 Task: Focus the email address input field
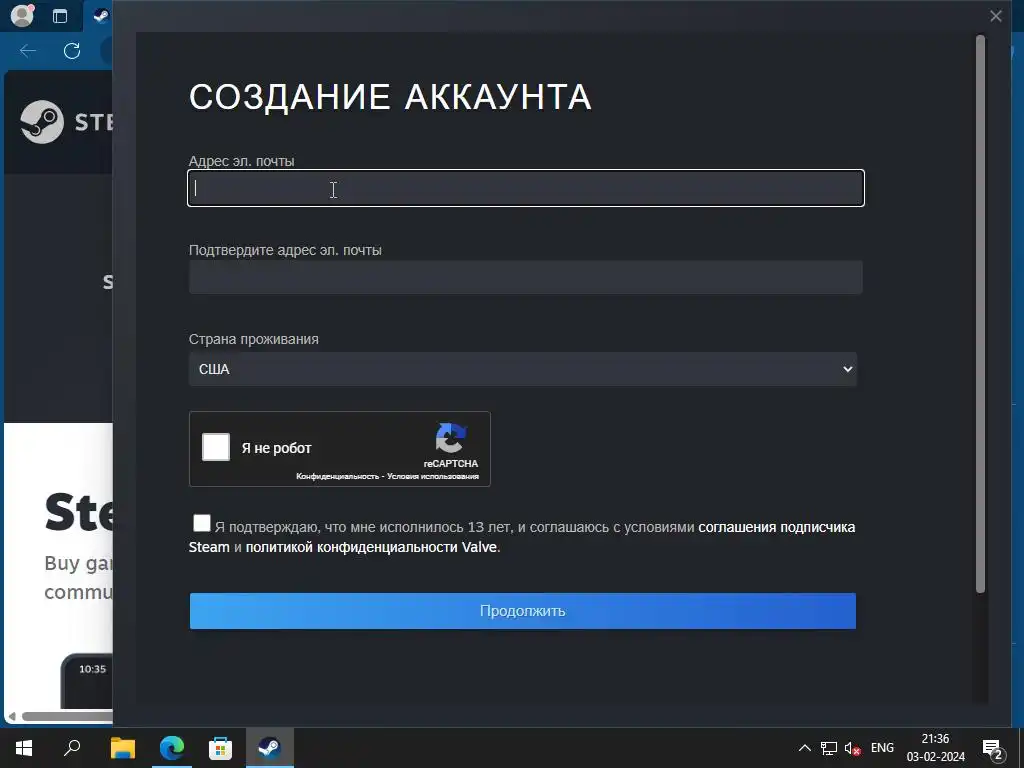[x=526, y=188]
